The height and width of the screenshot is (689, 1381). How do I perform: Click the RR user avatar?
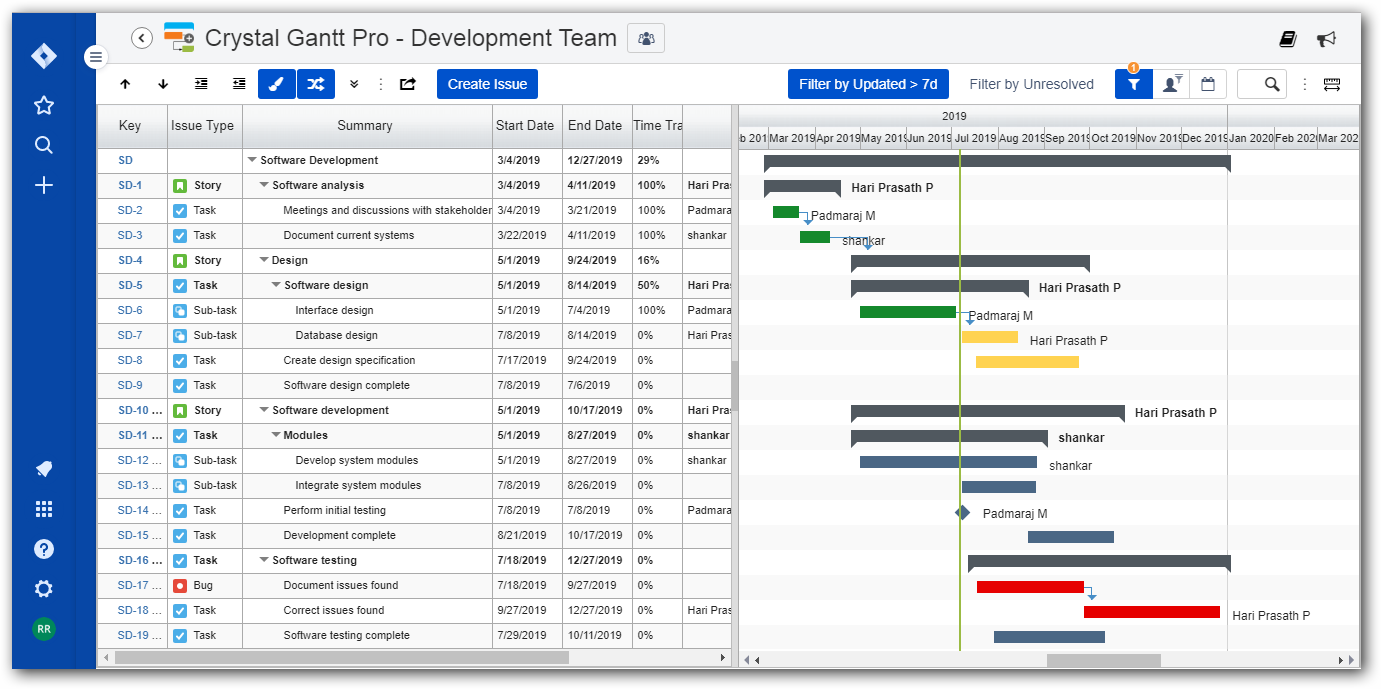[x=44, y=629]
